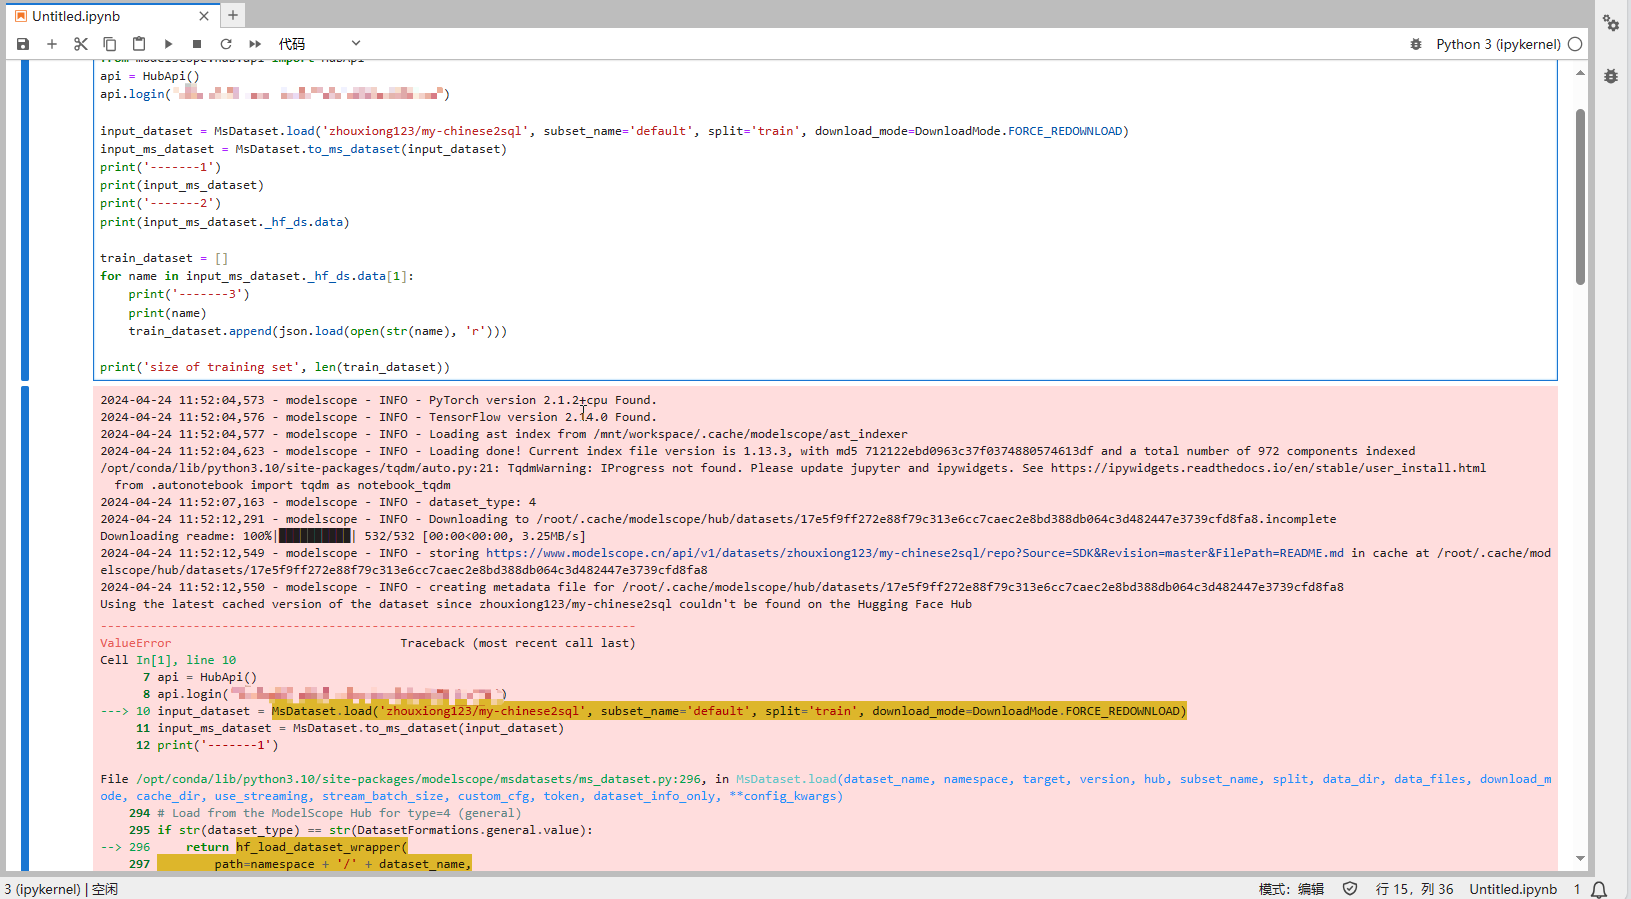Restart the kernel

point(226,44)
